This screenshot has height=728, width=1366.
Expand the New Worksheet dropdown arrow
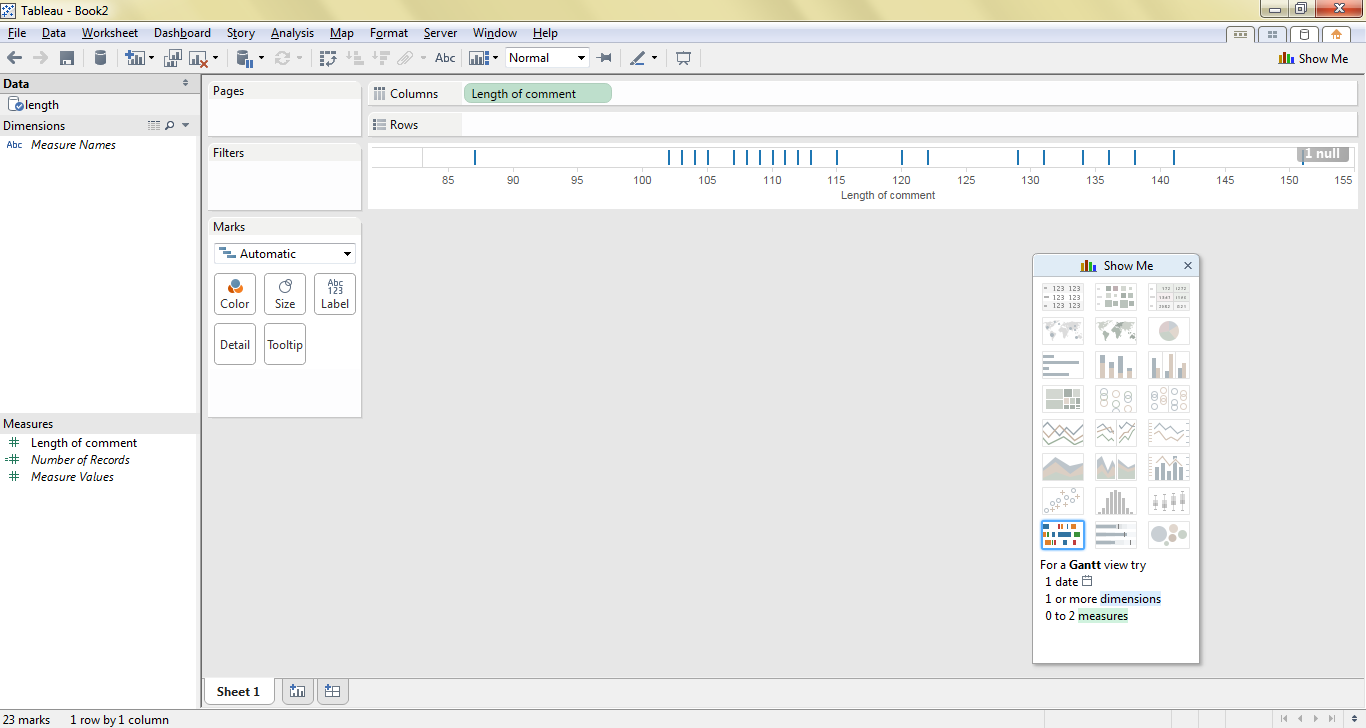click(152, 58)
